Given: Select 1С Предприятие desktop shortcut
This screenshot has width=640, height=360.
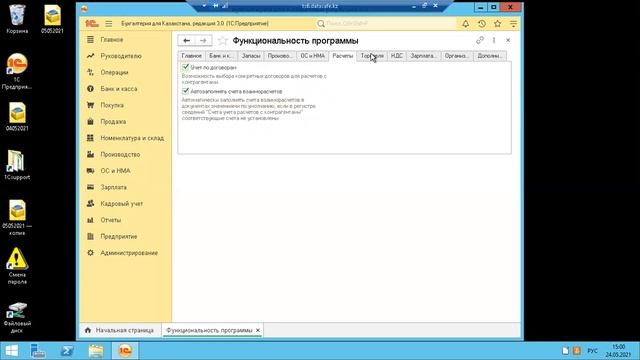Looking at the screenshot, I should (17, 71).
